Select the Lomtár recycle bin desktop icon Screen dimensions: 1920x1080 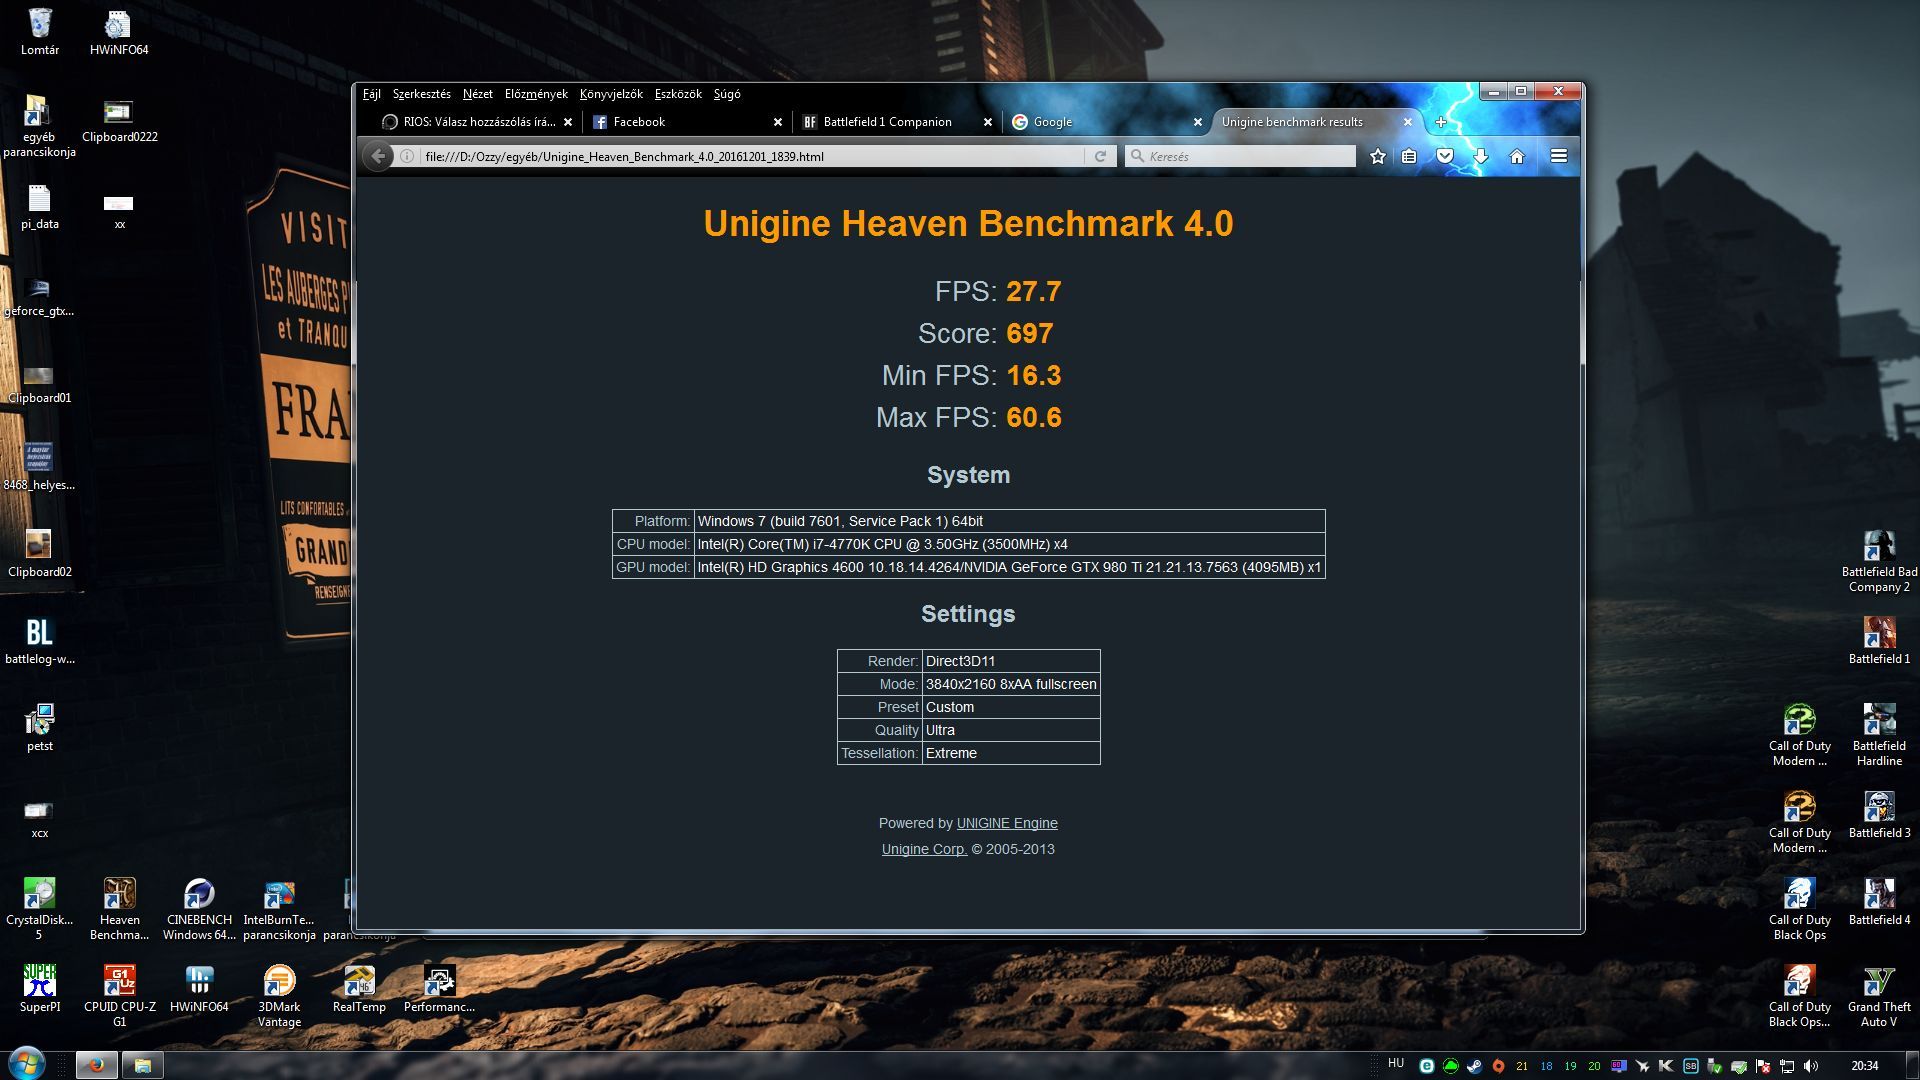[40, 31]
